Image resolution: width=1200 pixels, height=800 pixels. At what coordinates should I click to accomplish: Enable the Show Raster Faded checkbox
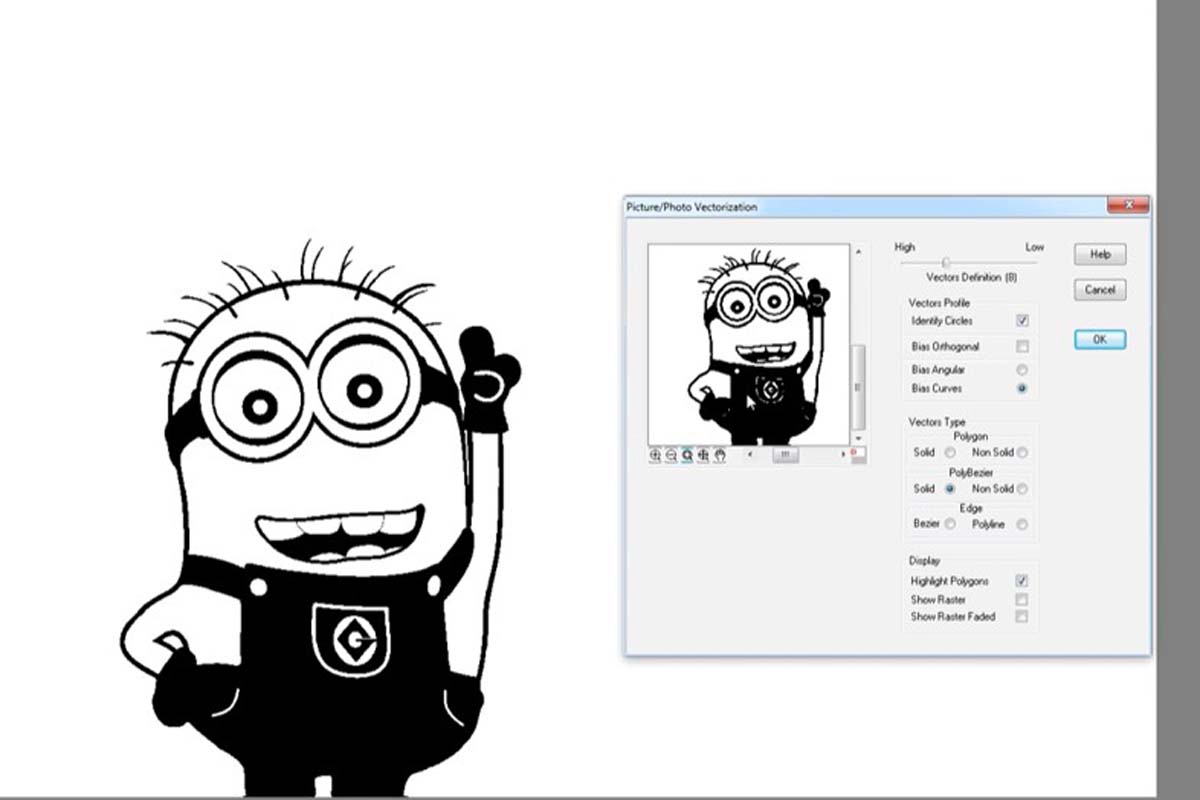click(x=1022, y=617)
